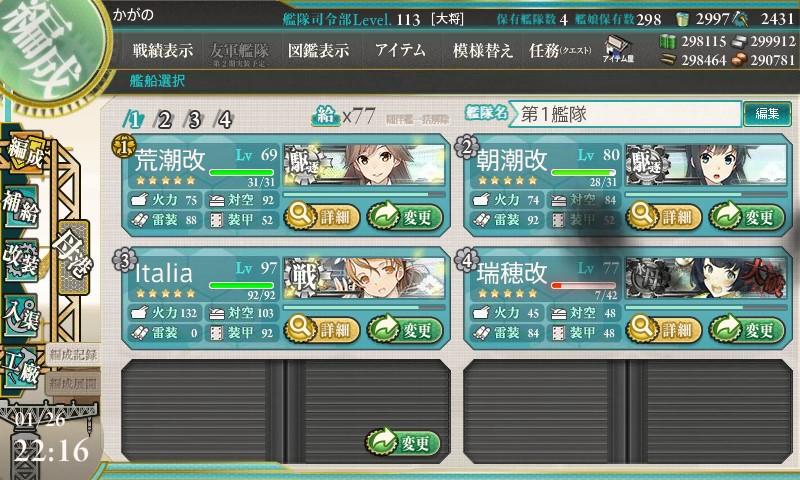Click 瑞穂改 ship portrait thumbnail

click(707, 278)
